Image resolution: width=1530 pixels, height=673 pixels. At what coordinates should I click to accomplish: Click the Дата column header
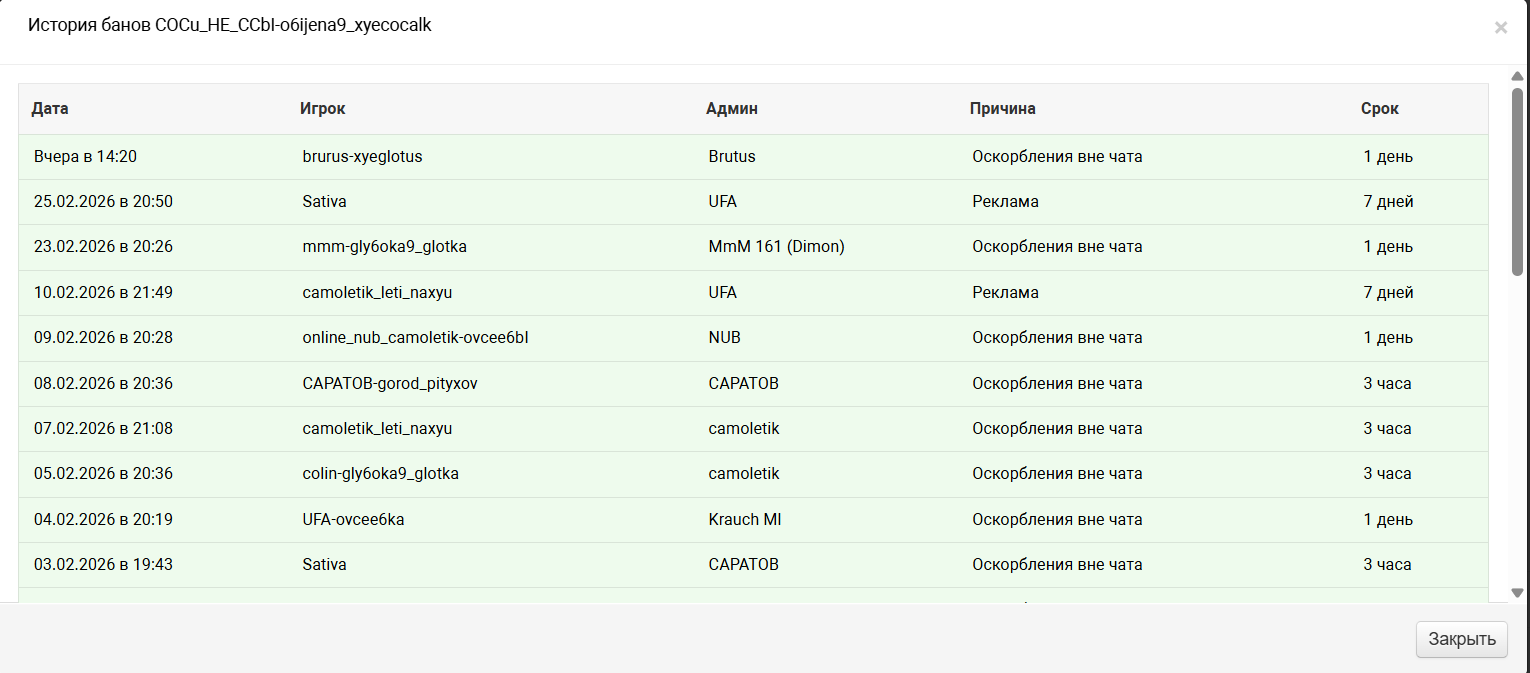[x=50, y=109]
